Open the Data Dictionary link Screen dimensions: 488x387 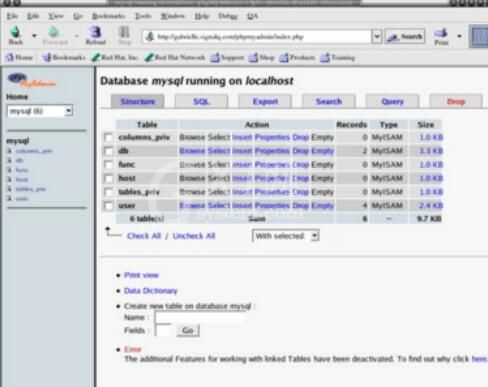[151, 291]
